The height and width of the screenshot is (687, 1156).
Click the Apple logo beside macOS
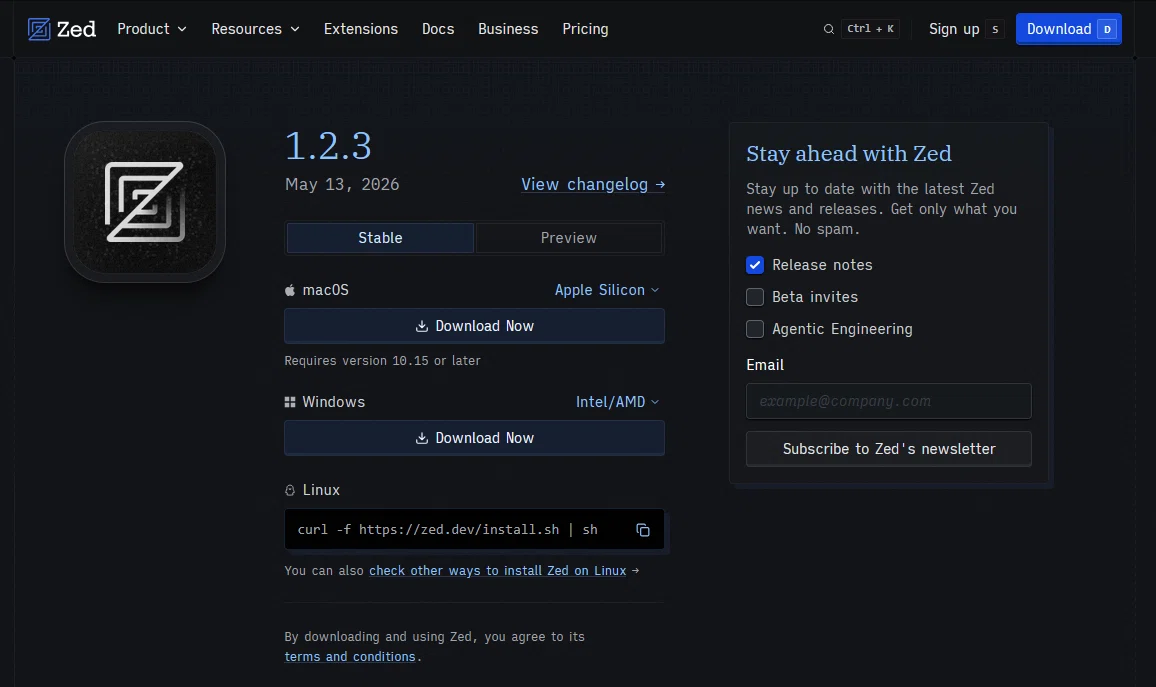(x=290, y=290)
